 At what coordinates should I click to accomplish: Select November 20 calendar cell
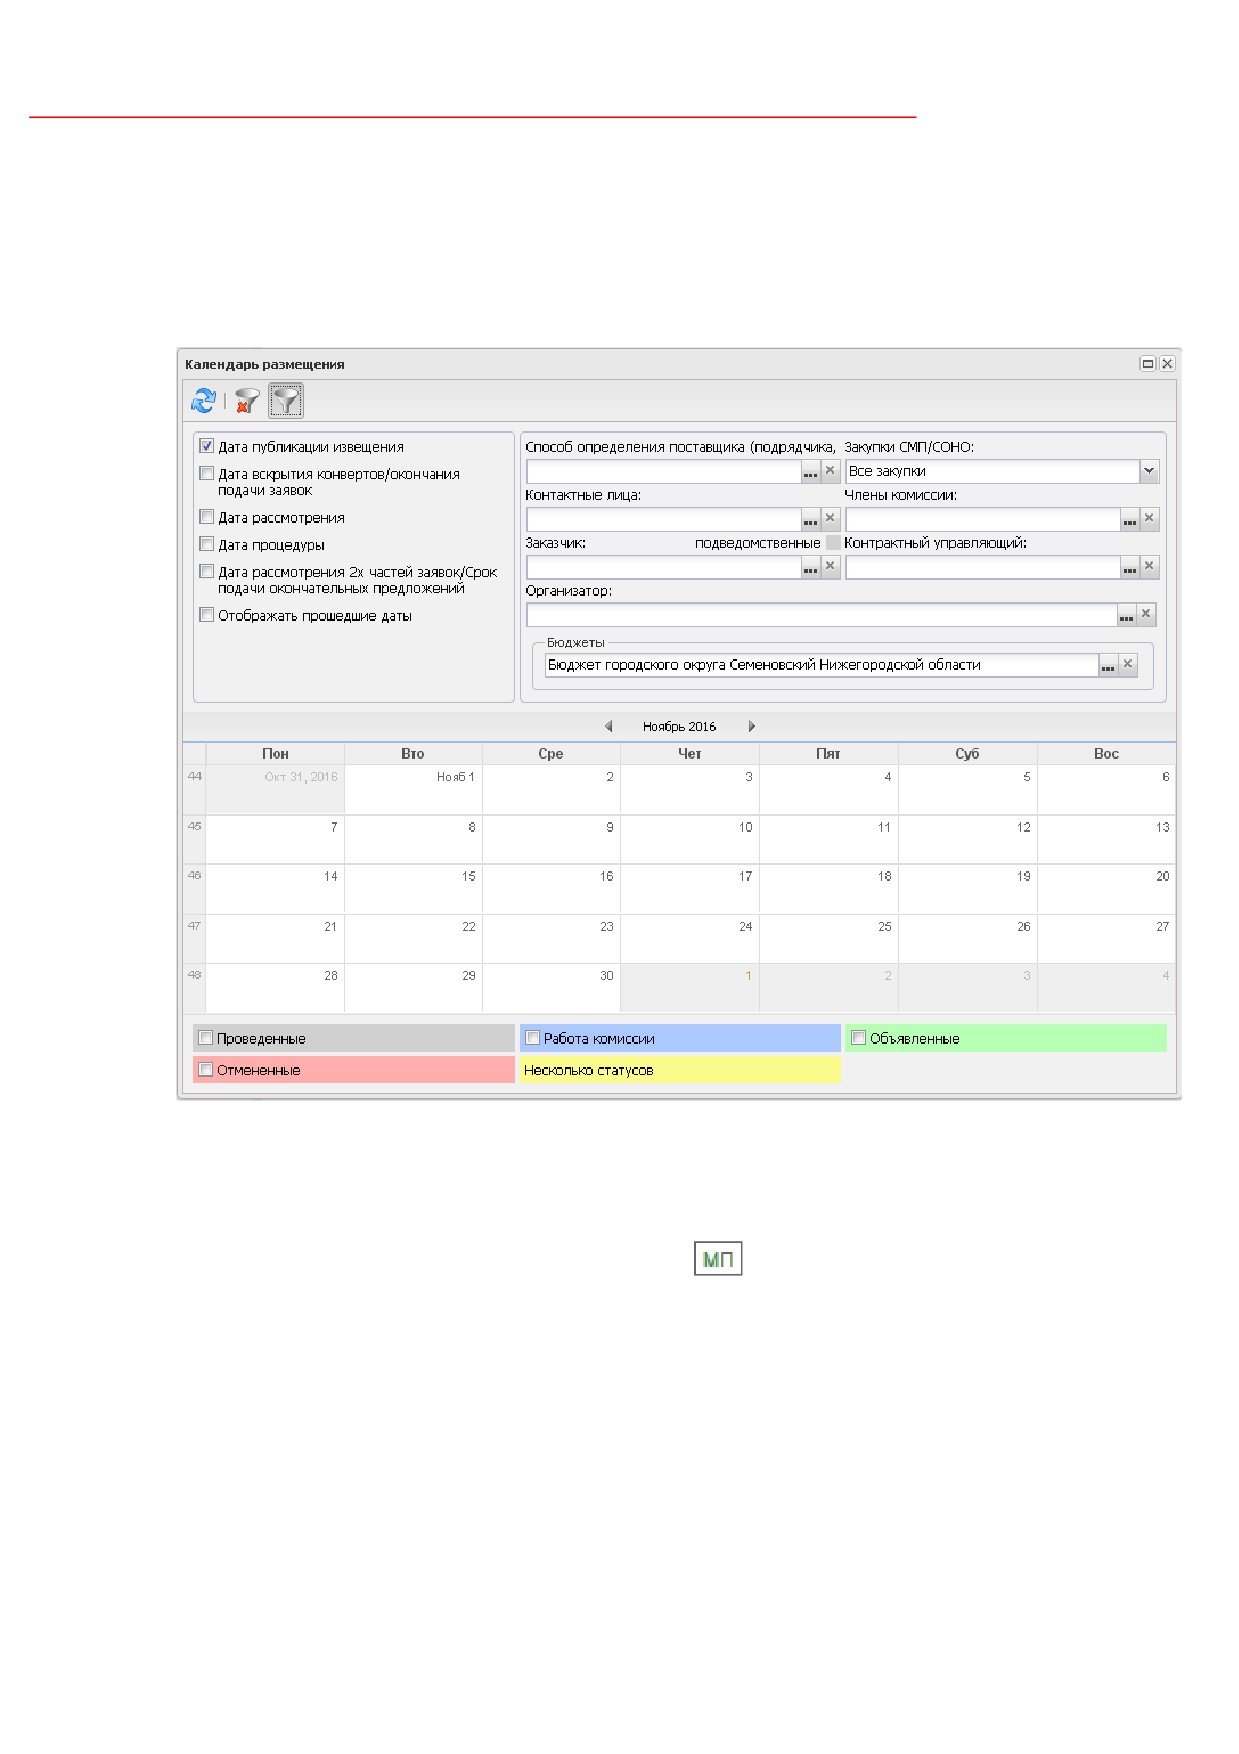pos(1106,889)
